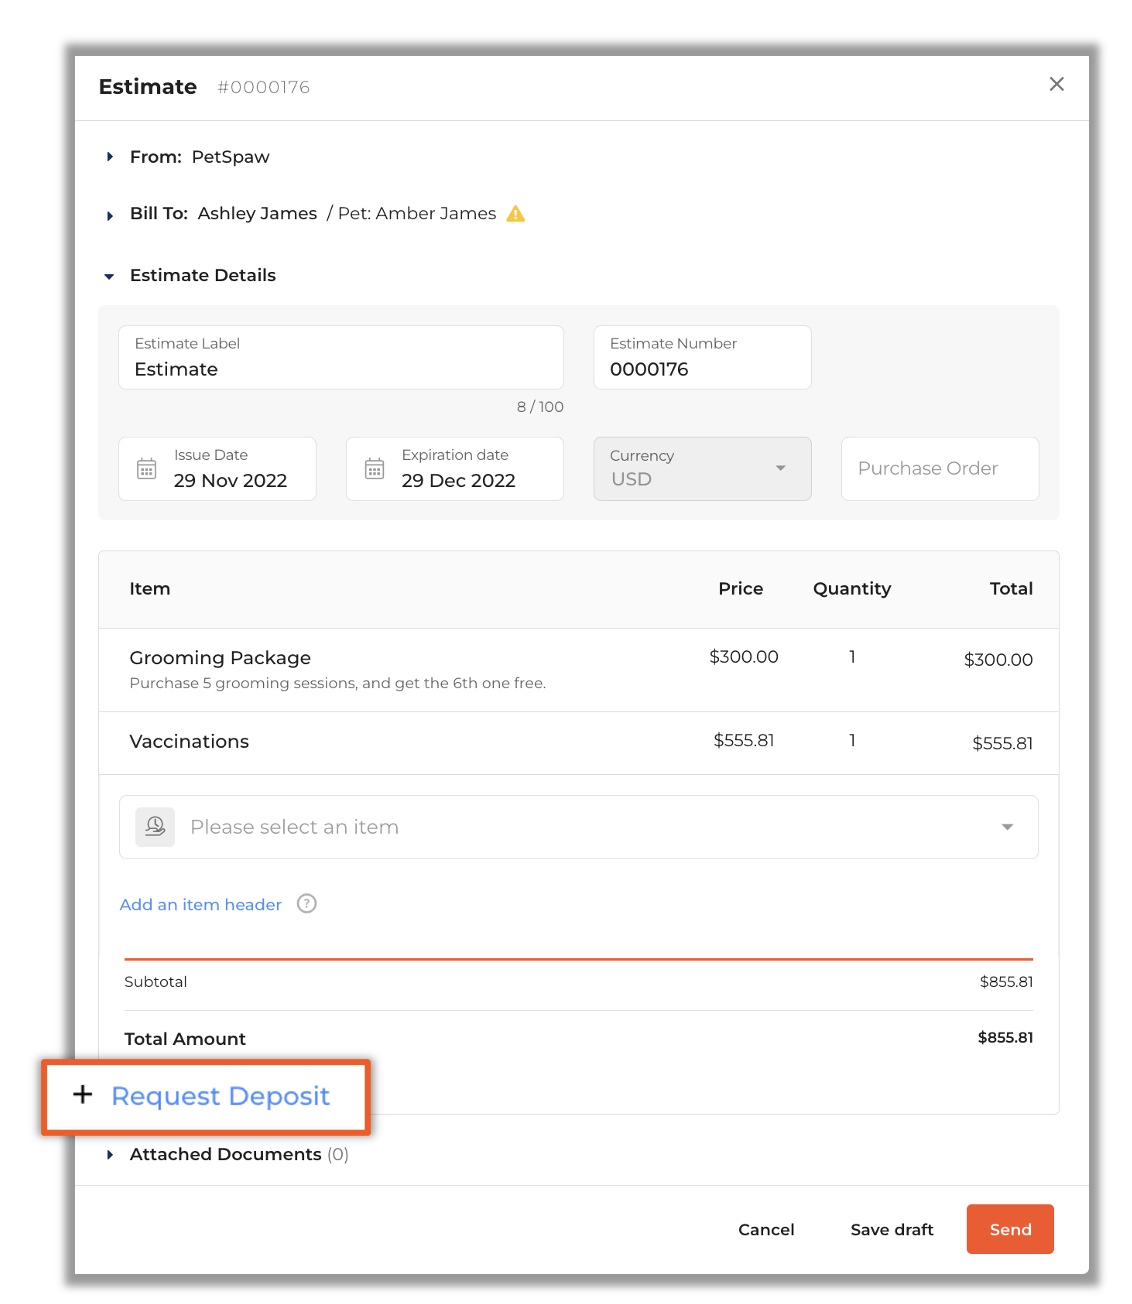
Task: Edit the Estimate Number field
Action: point(702,357)
